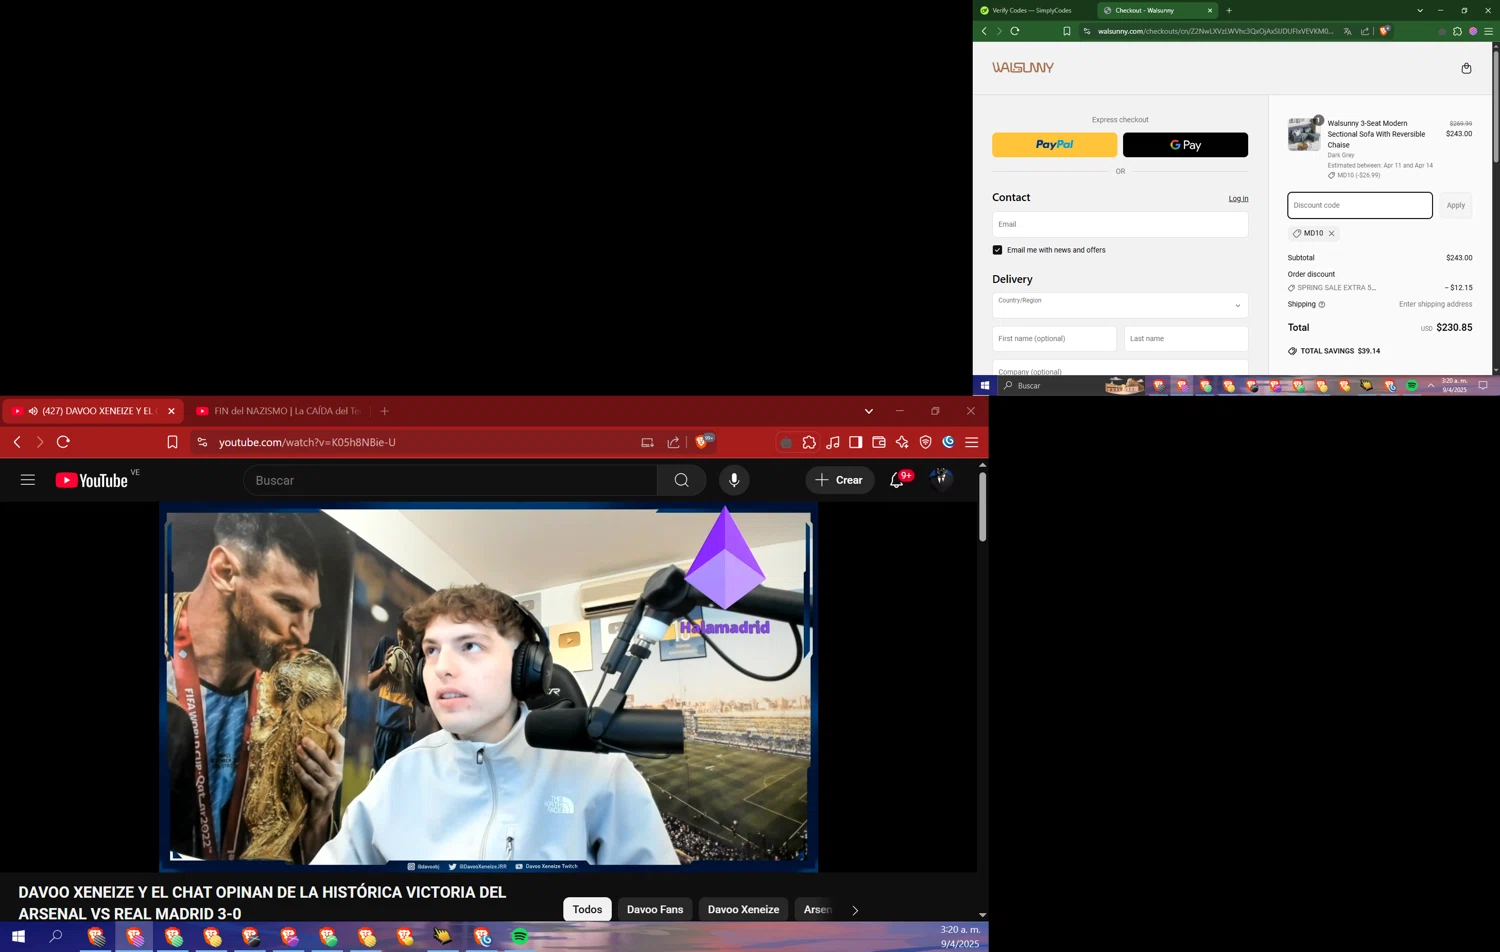This screenshot has width=1500, height=952.
Task: Open Spotify from the bottom taskbar
Action: pos(520,937)
